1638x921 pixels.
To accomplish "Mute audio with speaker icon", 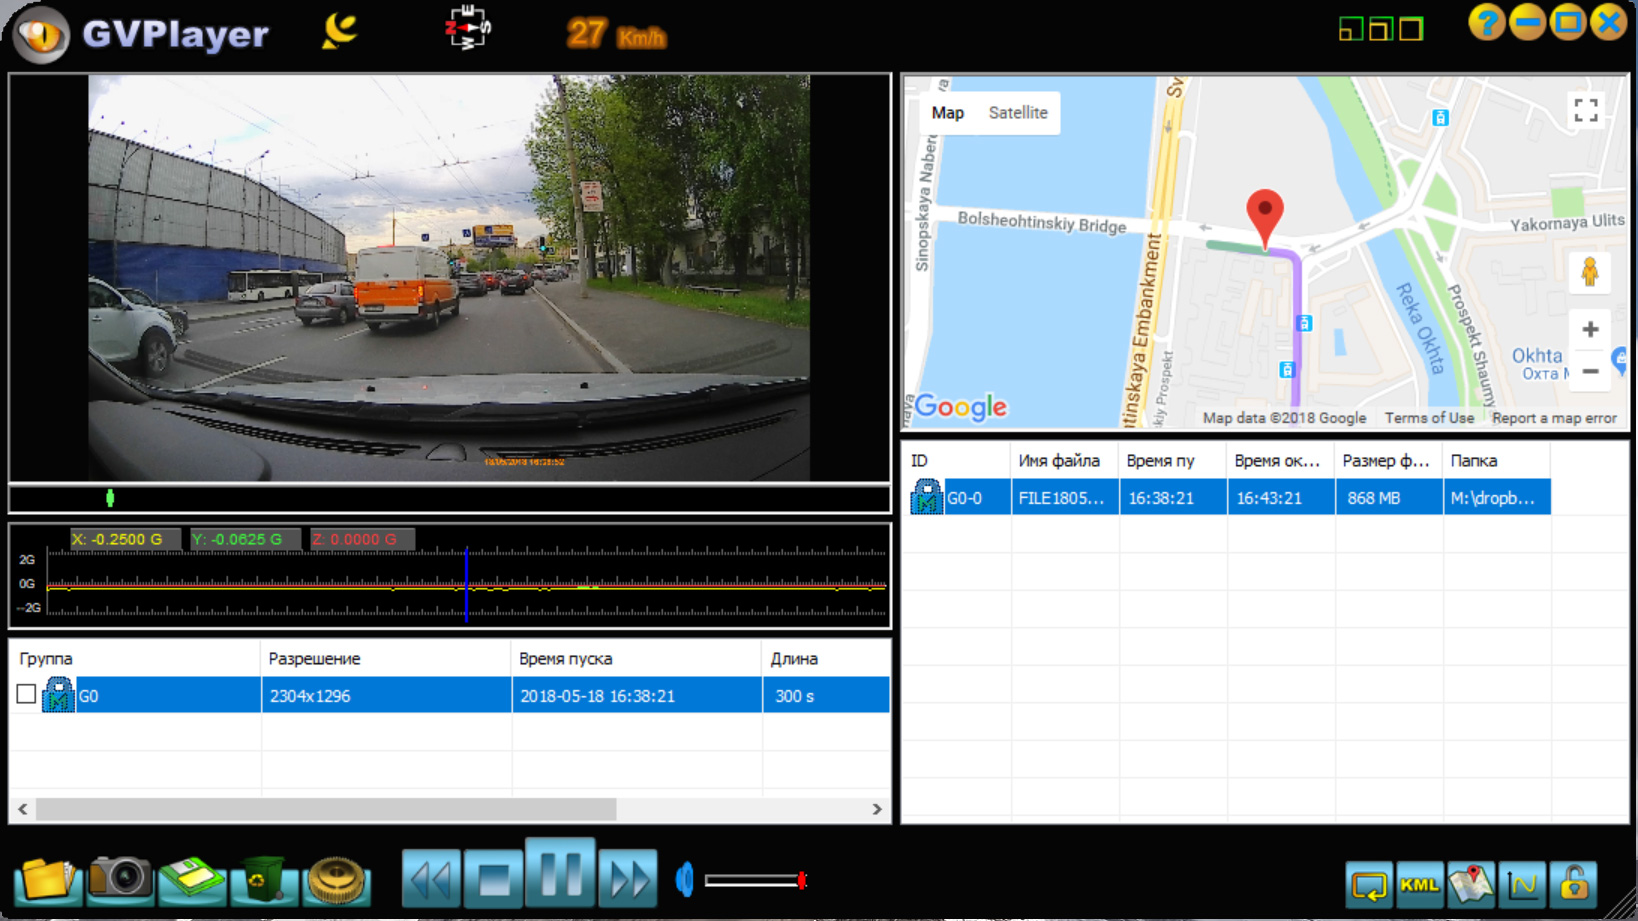I will [x=685, y=880].
